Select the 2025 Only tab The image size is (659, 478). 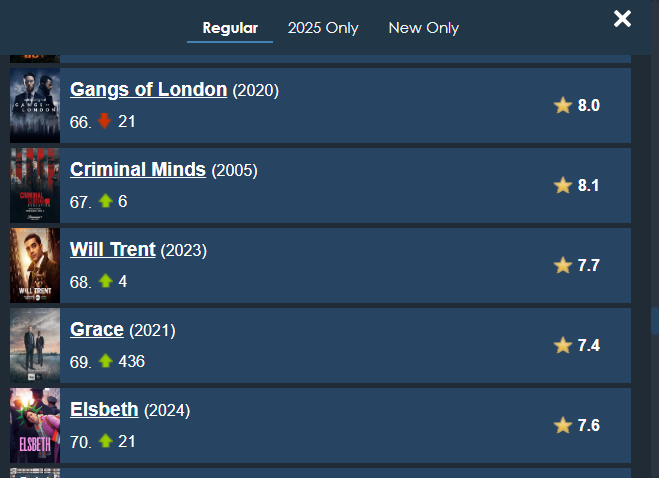pyautogui.click(x=323, y=28)
